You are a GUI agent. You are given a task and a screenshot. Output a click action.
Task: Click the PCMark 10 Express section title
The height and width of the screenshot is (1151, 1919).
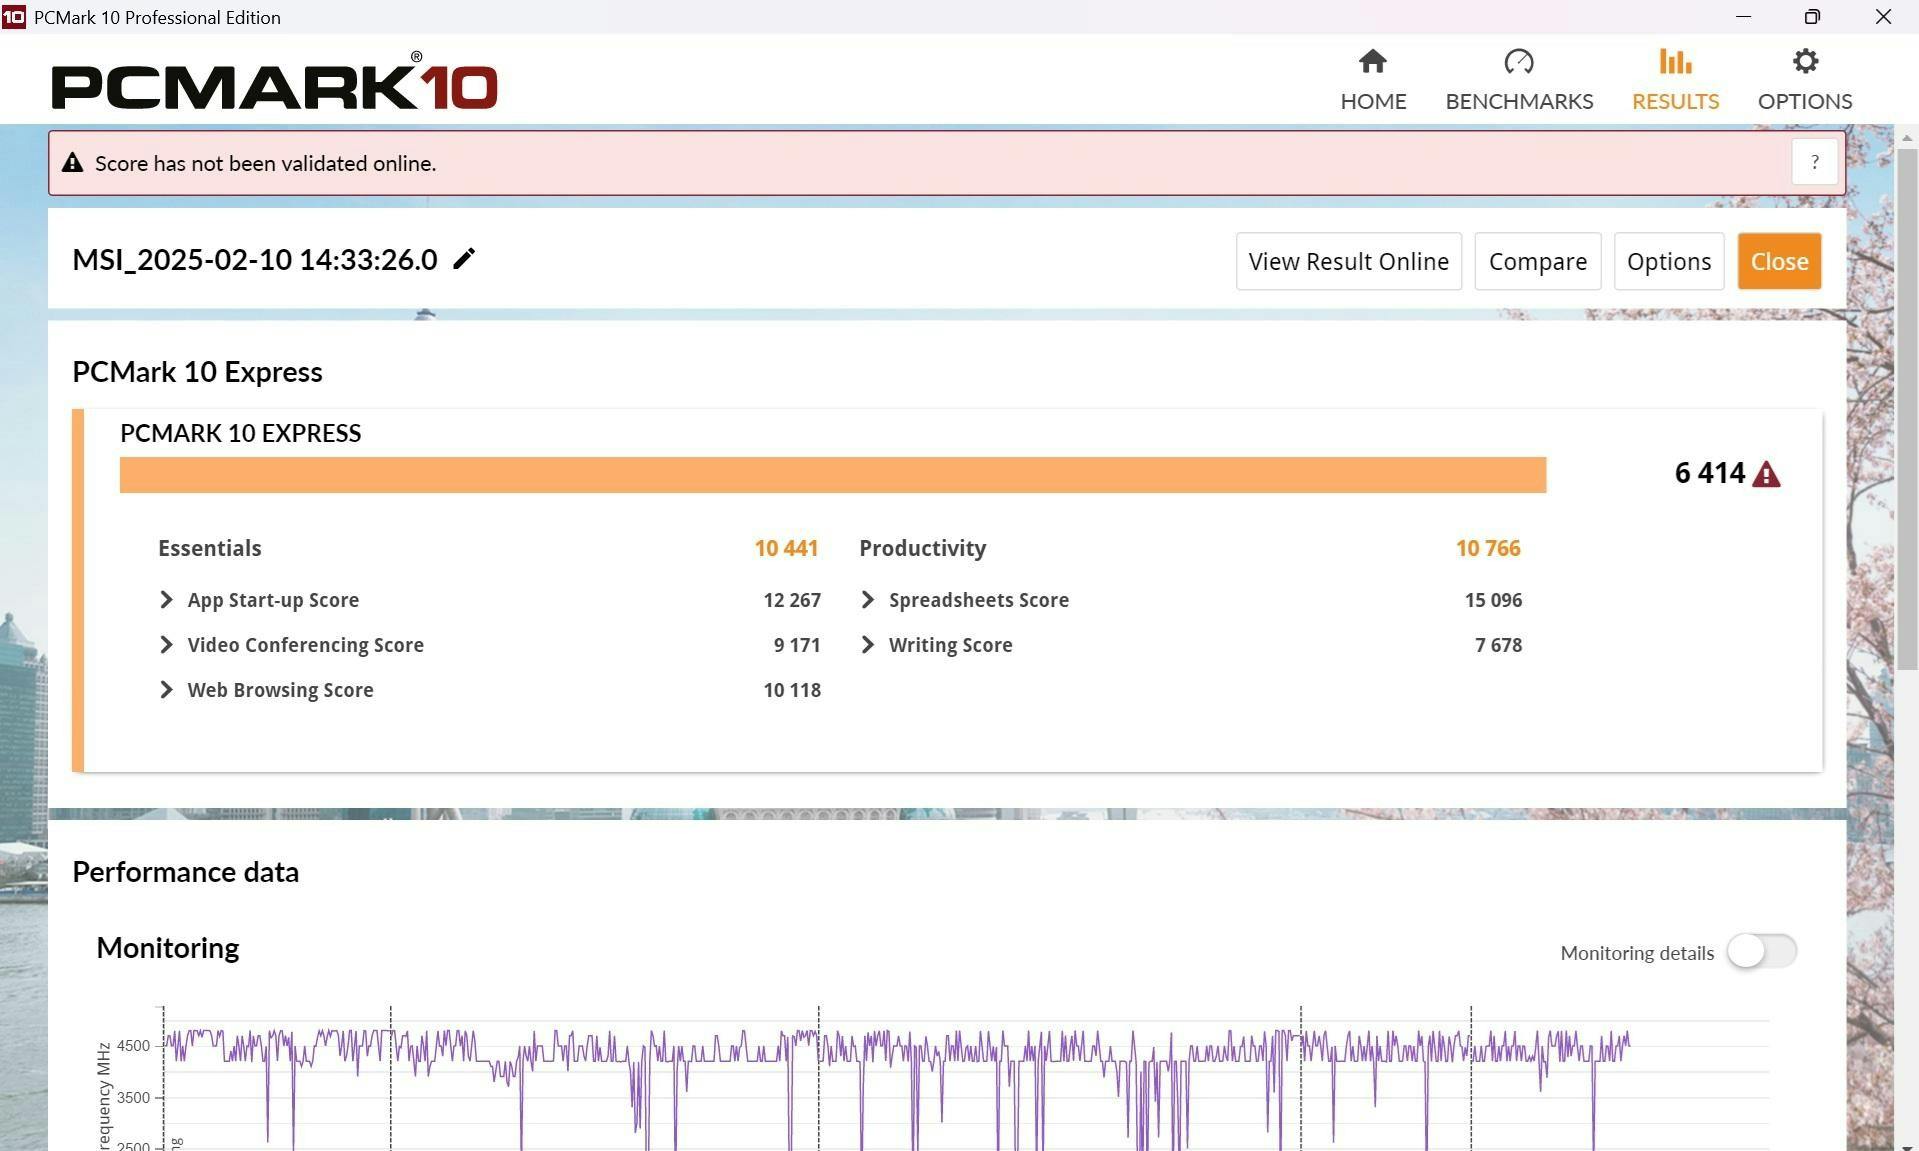click(x=197, y=372)
